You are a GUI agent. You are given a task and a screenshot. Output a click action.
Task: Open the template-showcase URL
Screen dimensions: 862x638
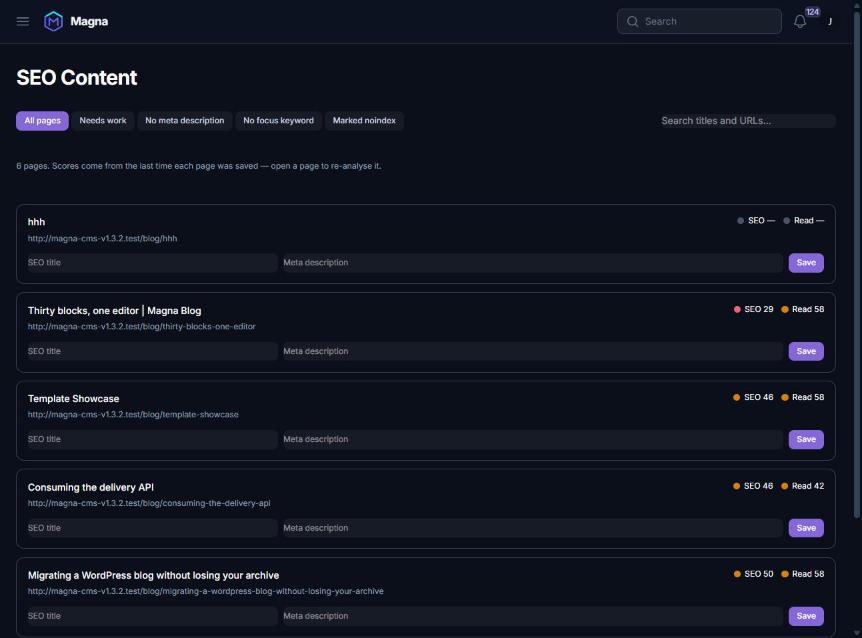click(133, 414)
